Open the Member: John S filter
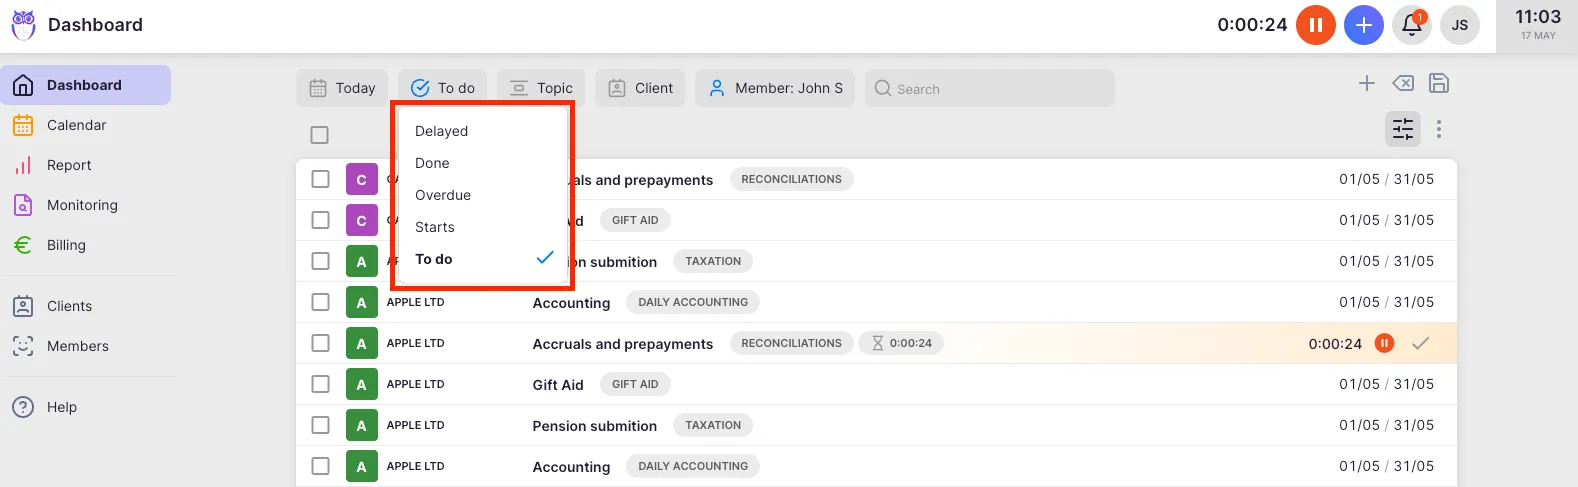Viewport: 1578px width, 487px height. (775, 88)
